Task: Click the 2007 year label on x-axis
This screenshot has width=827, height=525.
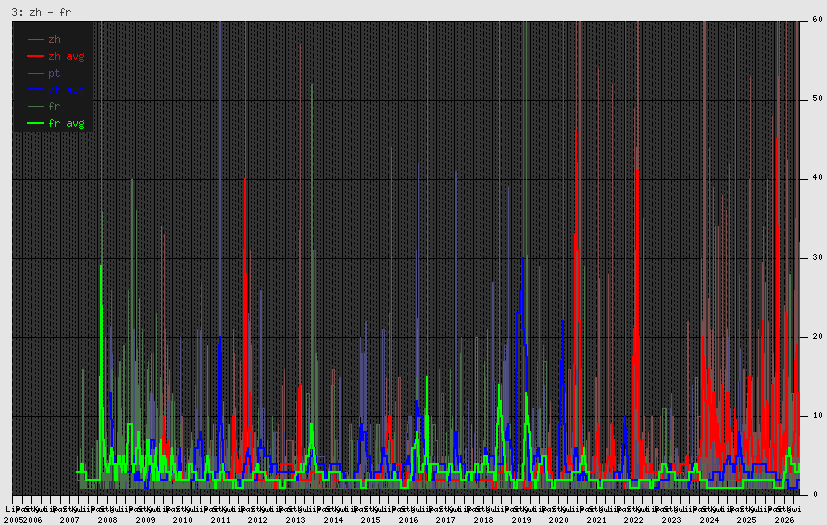Action: click(70, 520)
